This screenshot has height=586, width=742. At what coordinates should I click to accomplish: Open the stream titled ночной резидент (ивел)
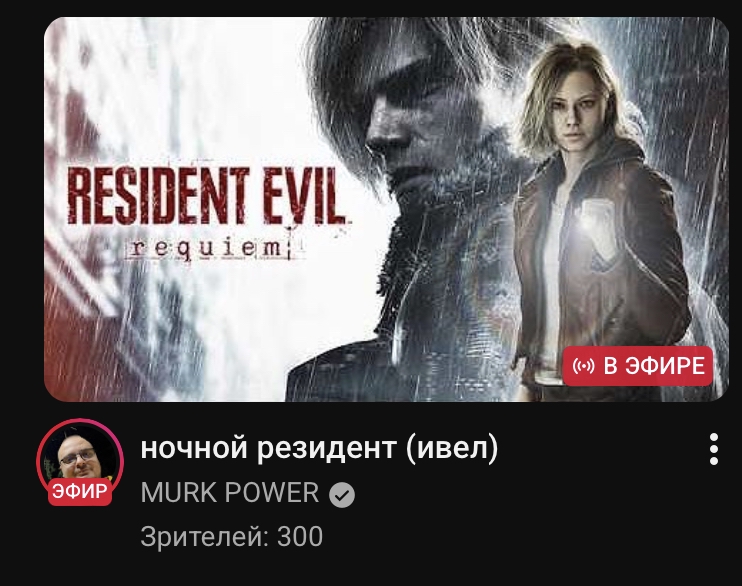click(x=319, y=447)
